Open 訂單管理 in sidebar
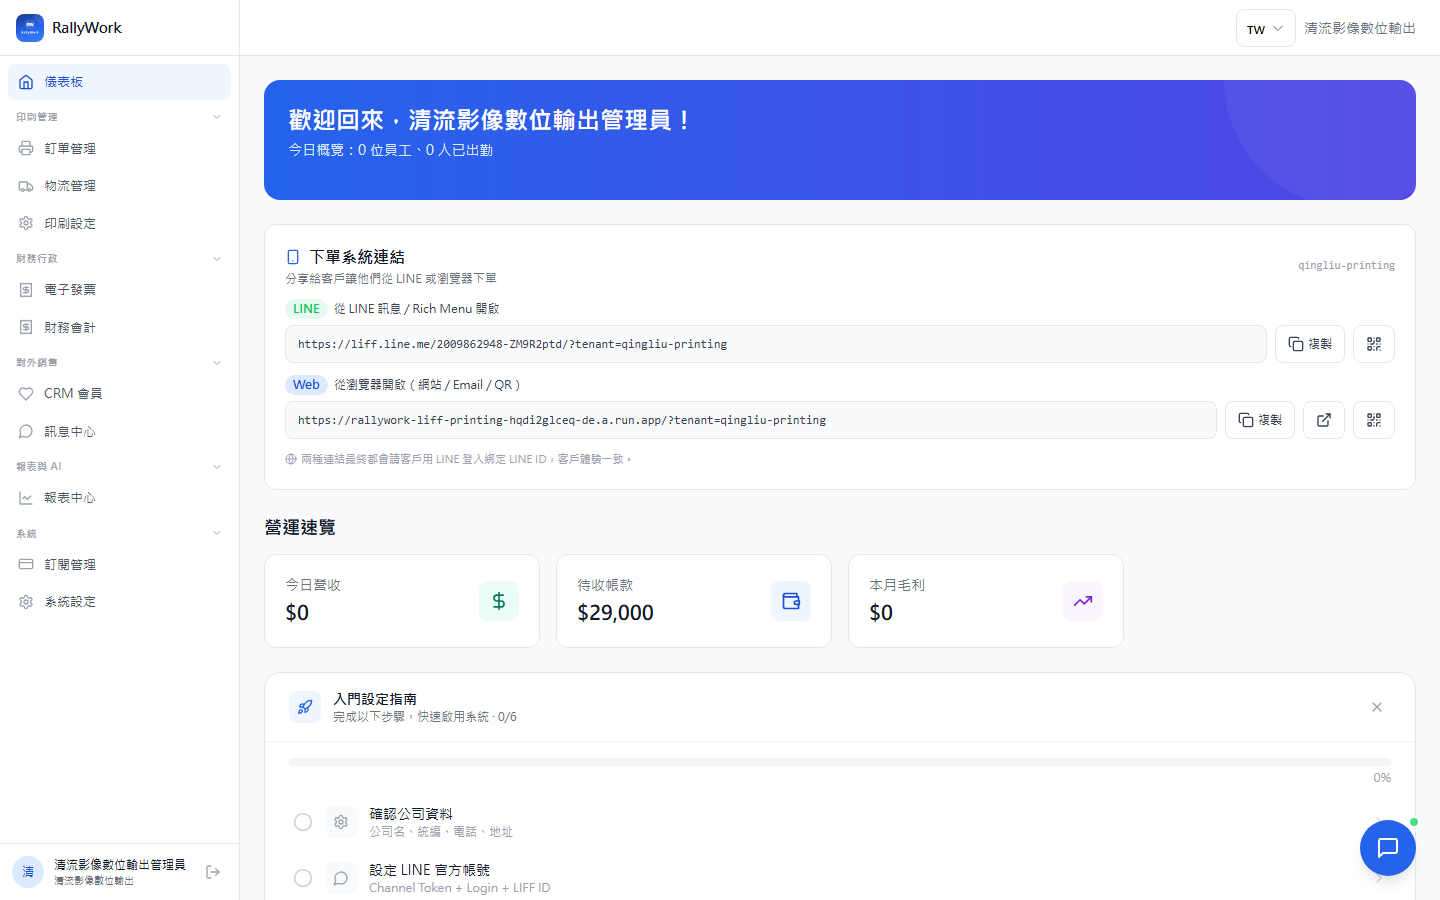This screenshot has height=900, width=1440. 119,149
